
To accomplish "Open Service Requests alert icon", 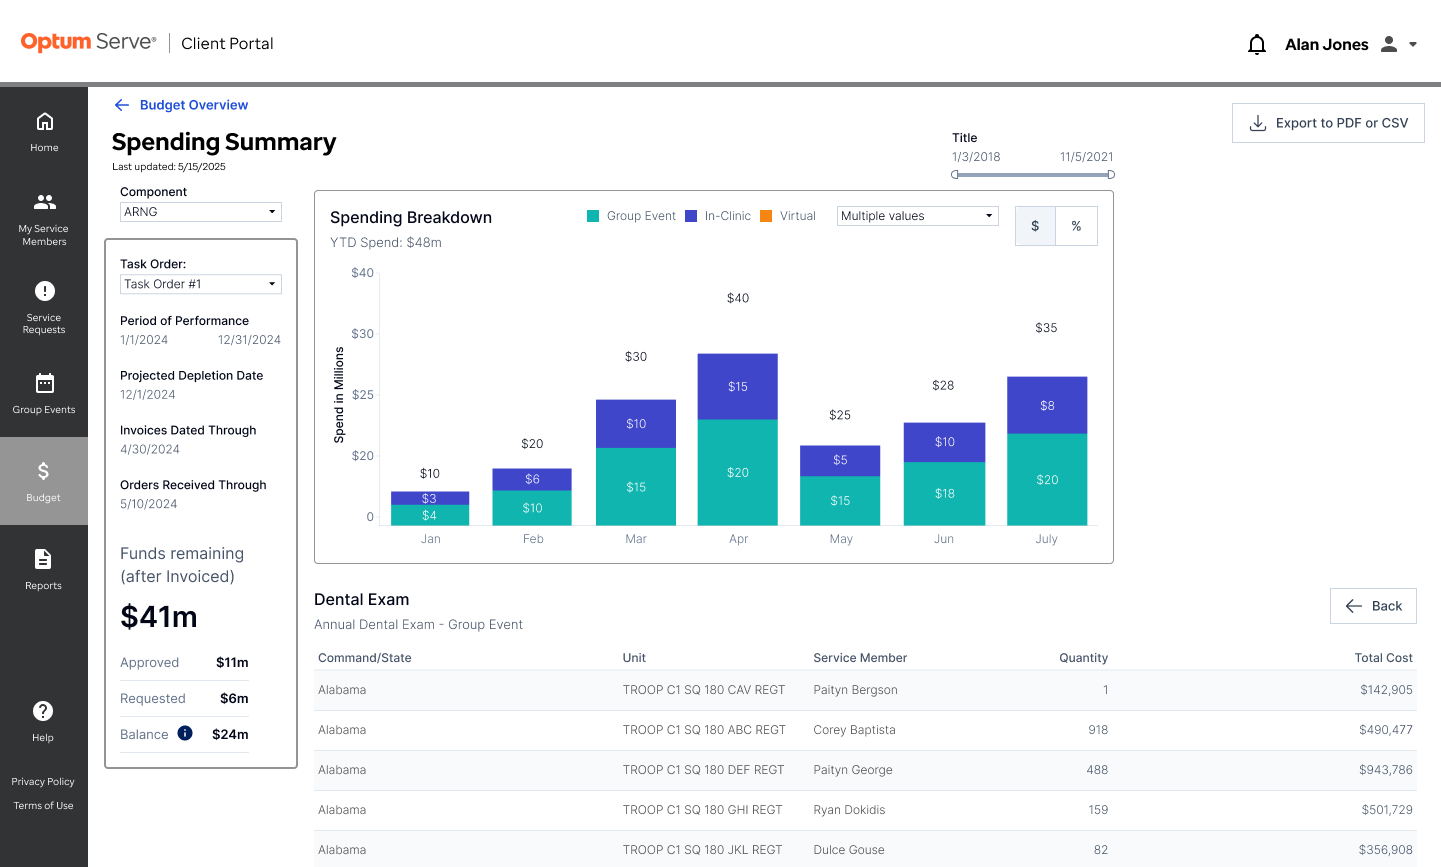I will (x=45, y=291).
